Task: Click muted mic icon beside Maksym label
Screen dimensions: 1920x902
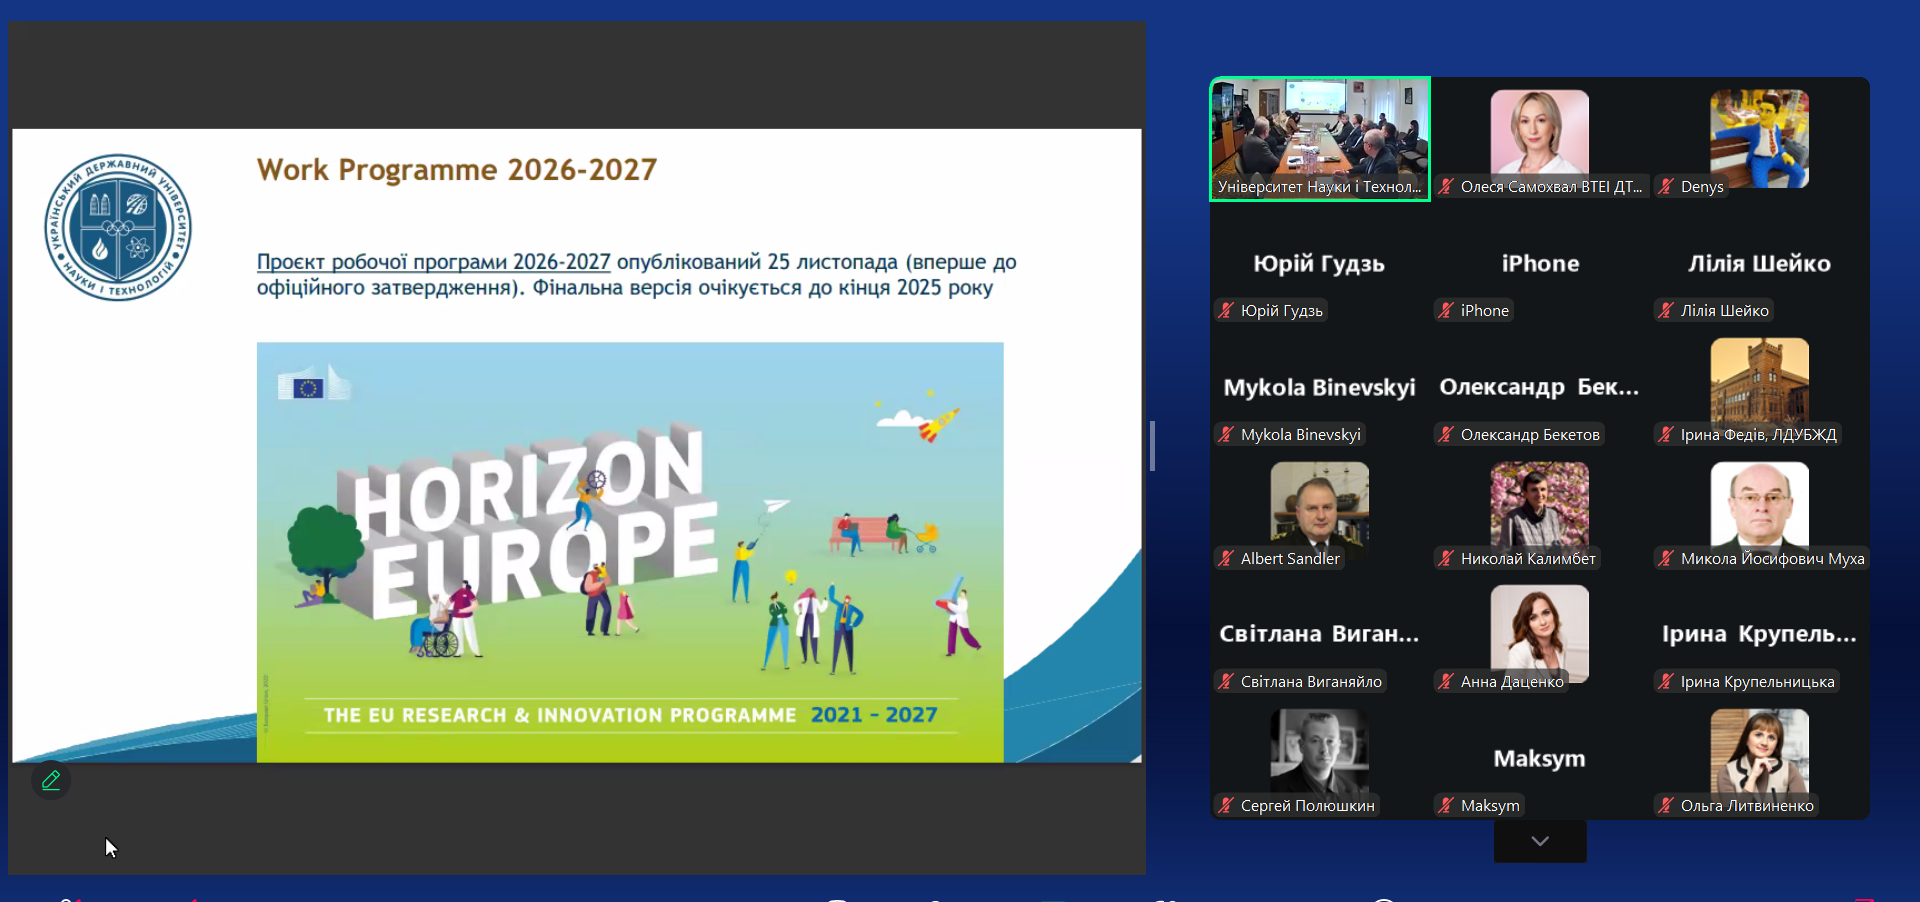Action: click(x=1446, y=806)
